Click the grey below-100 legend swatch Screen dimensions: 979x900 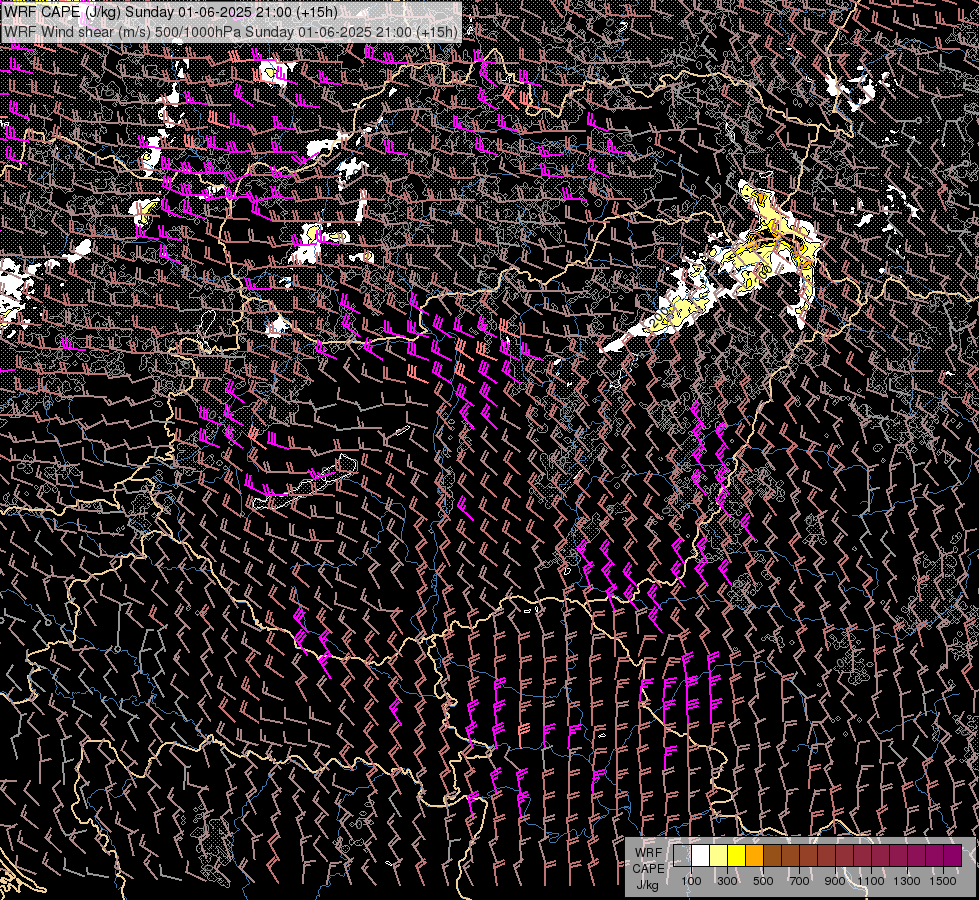pyautogui.click(x=682, y=856)
